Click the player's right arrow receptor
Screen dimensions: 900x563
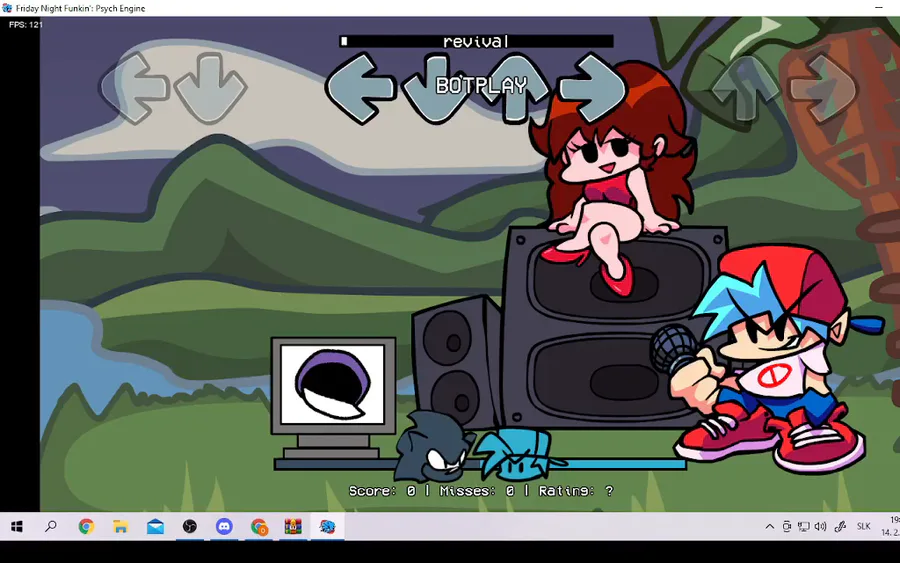pos(592,88)
